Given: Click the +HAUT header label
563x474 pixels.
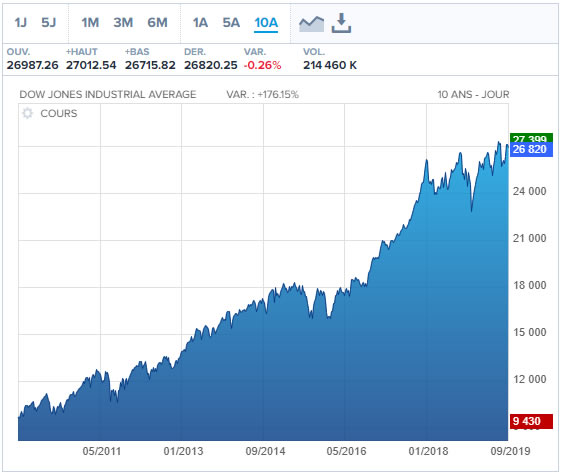Looking at the screenshot, I should click(x=82, y=52).
